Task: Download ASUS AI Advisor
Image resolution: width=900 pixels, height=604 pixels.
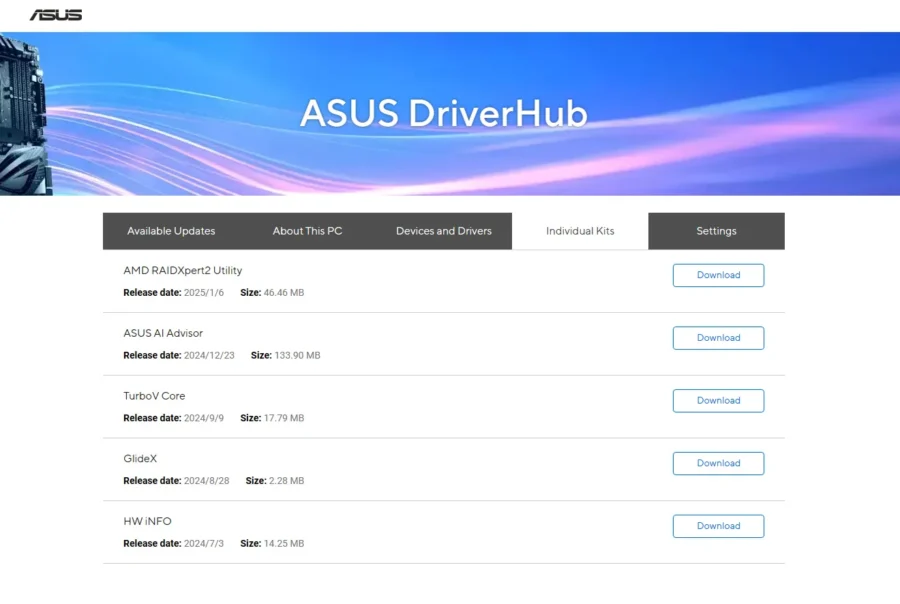Action: [x=718, y=338]
